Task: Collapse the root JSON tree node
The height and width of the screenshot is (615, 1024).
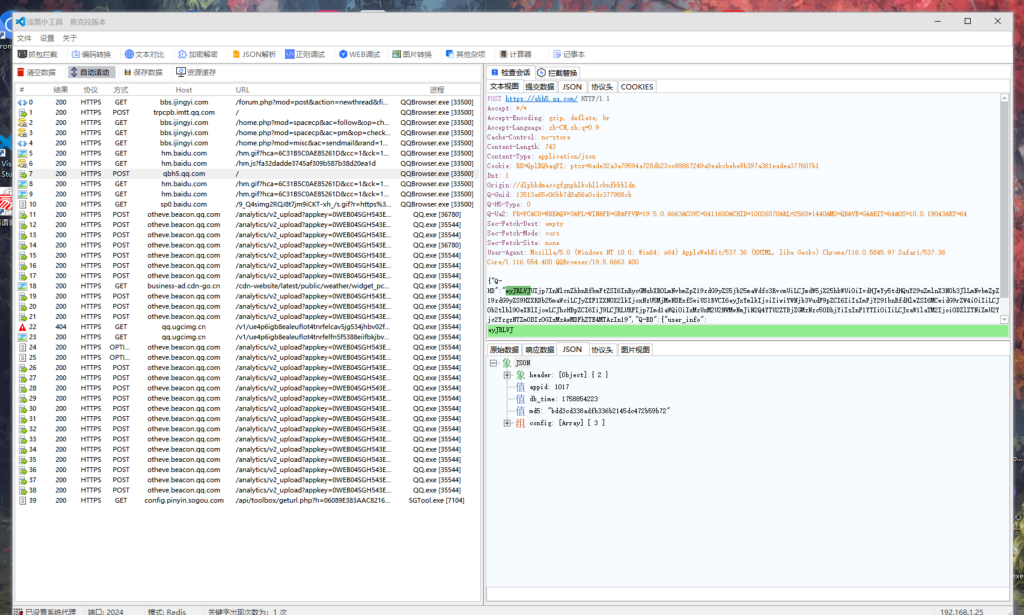Action: (x=495, y=363)
